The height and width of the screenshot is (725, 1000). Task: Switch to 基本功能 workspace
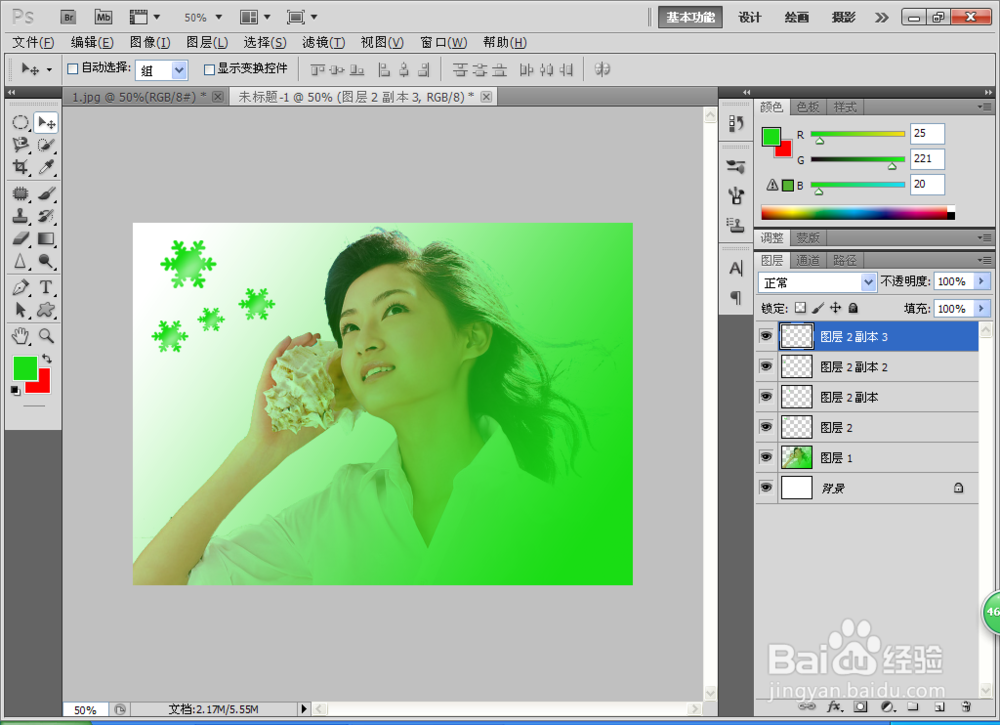691,17
